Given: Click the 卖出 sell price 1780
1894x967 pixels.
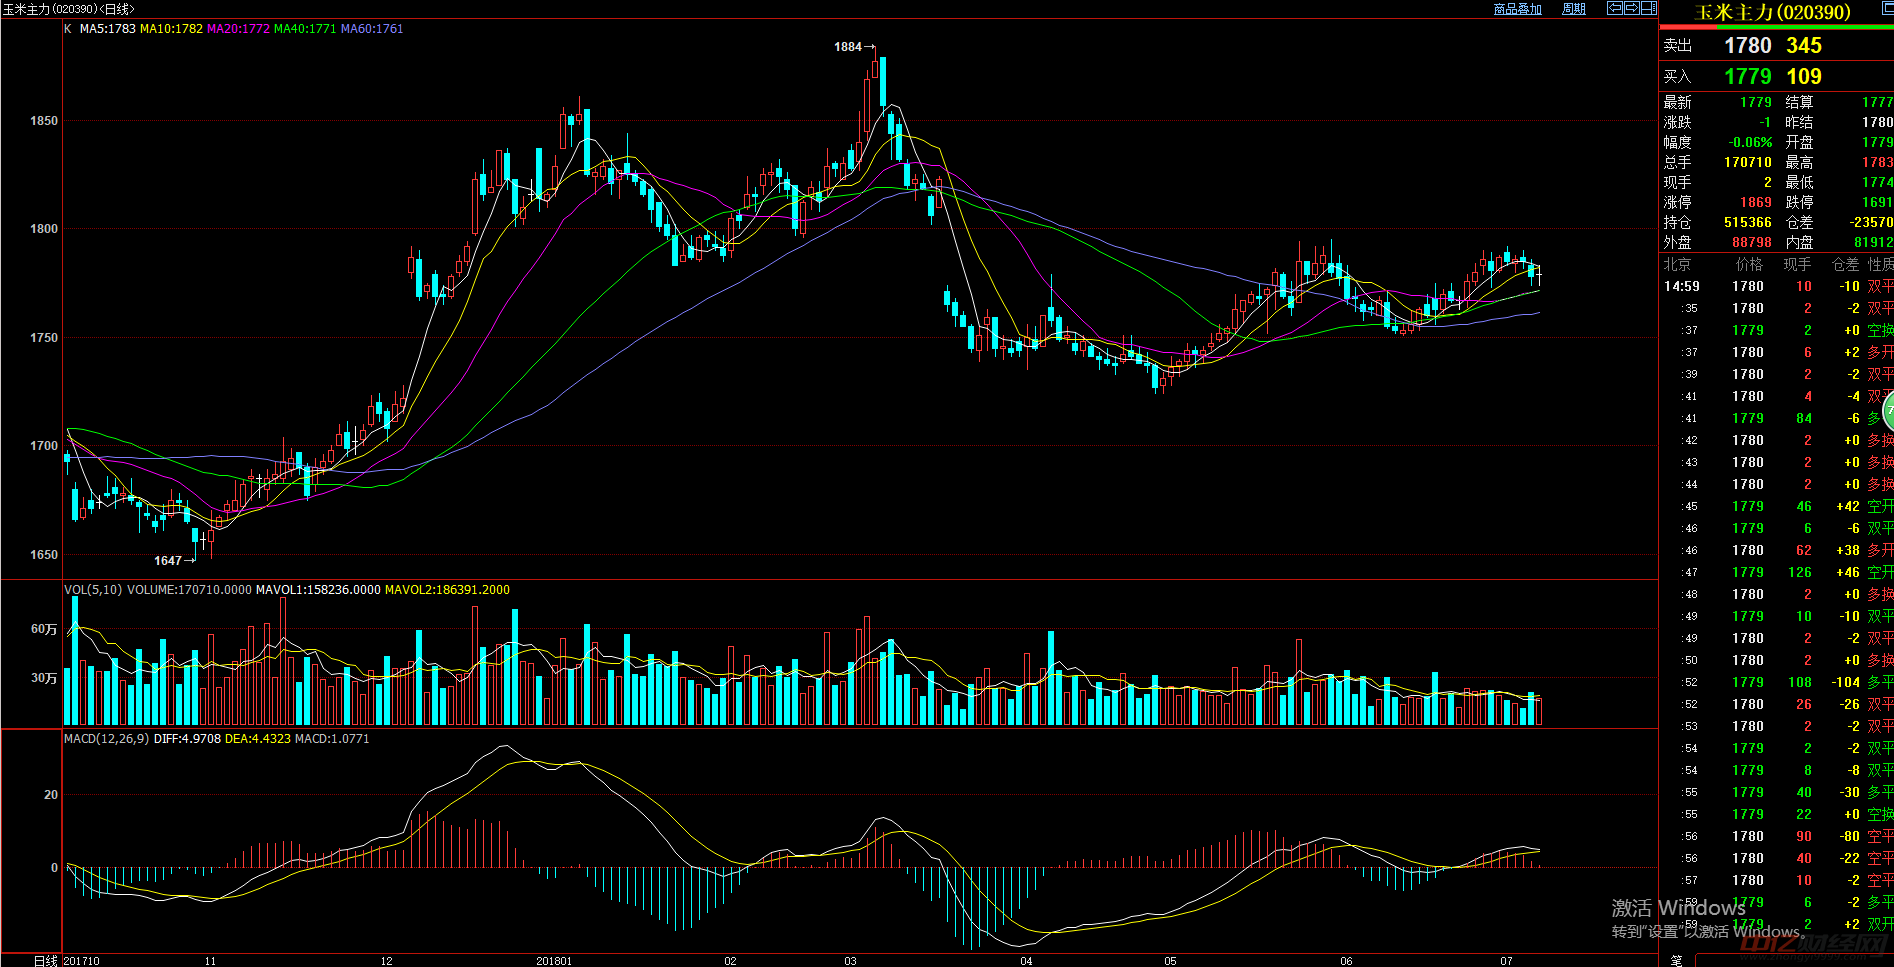Looking at the screenshot, I should pyautogui.click(x=1747, y=46).
